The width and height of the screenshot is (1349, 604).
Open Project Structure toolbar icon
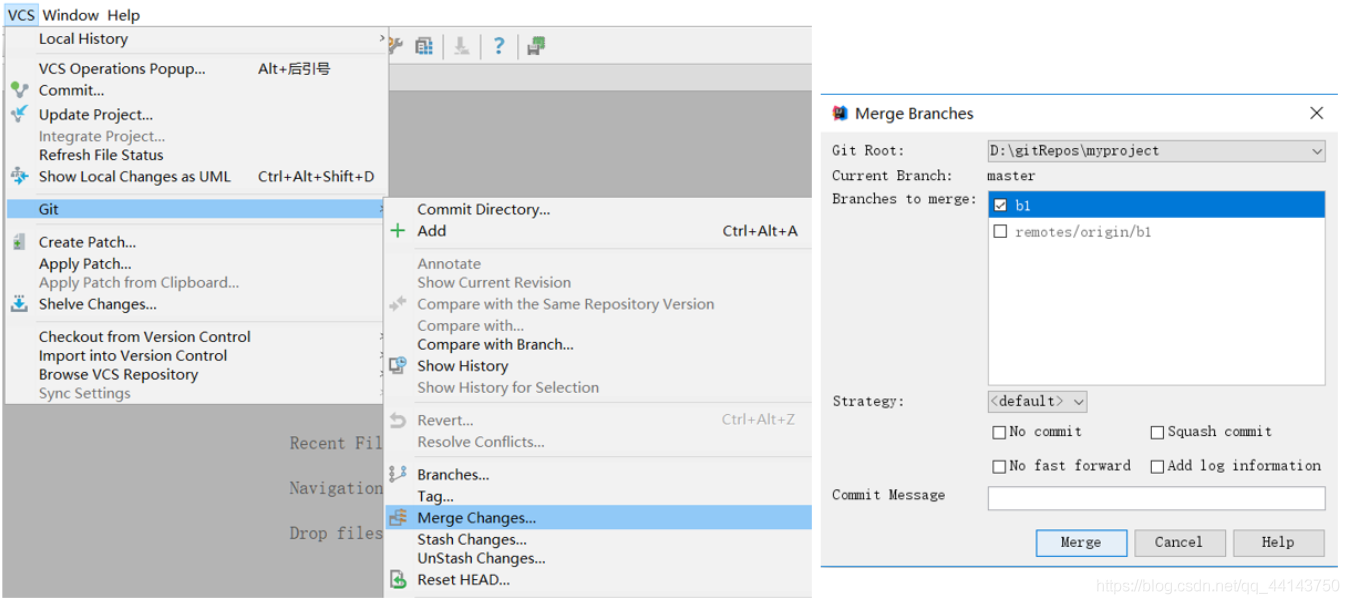tap(425, 45)
